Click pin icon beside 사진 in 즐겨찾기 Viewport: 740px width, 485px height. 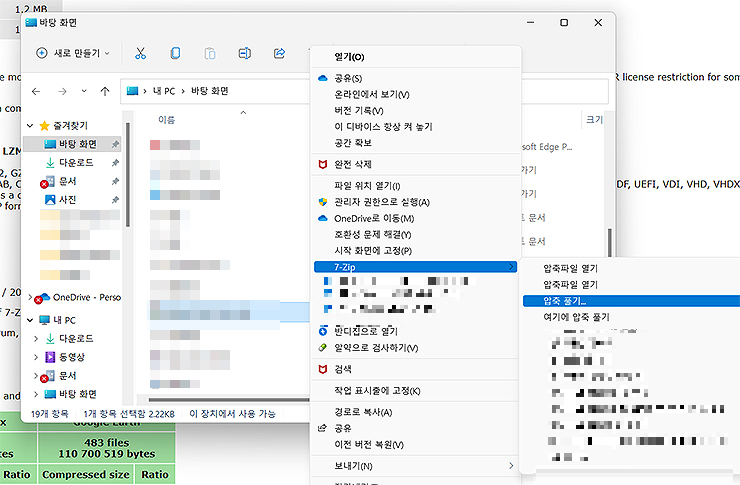(115, 200)
